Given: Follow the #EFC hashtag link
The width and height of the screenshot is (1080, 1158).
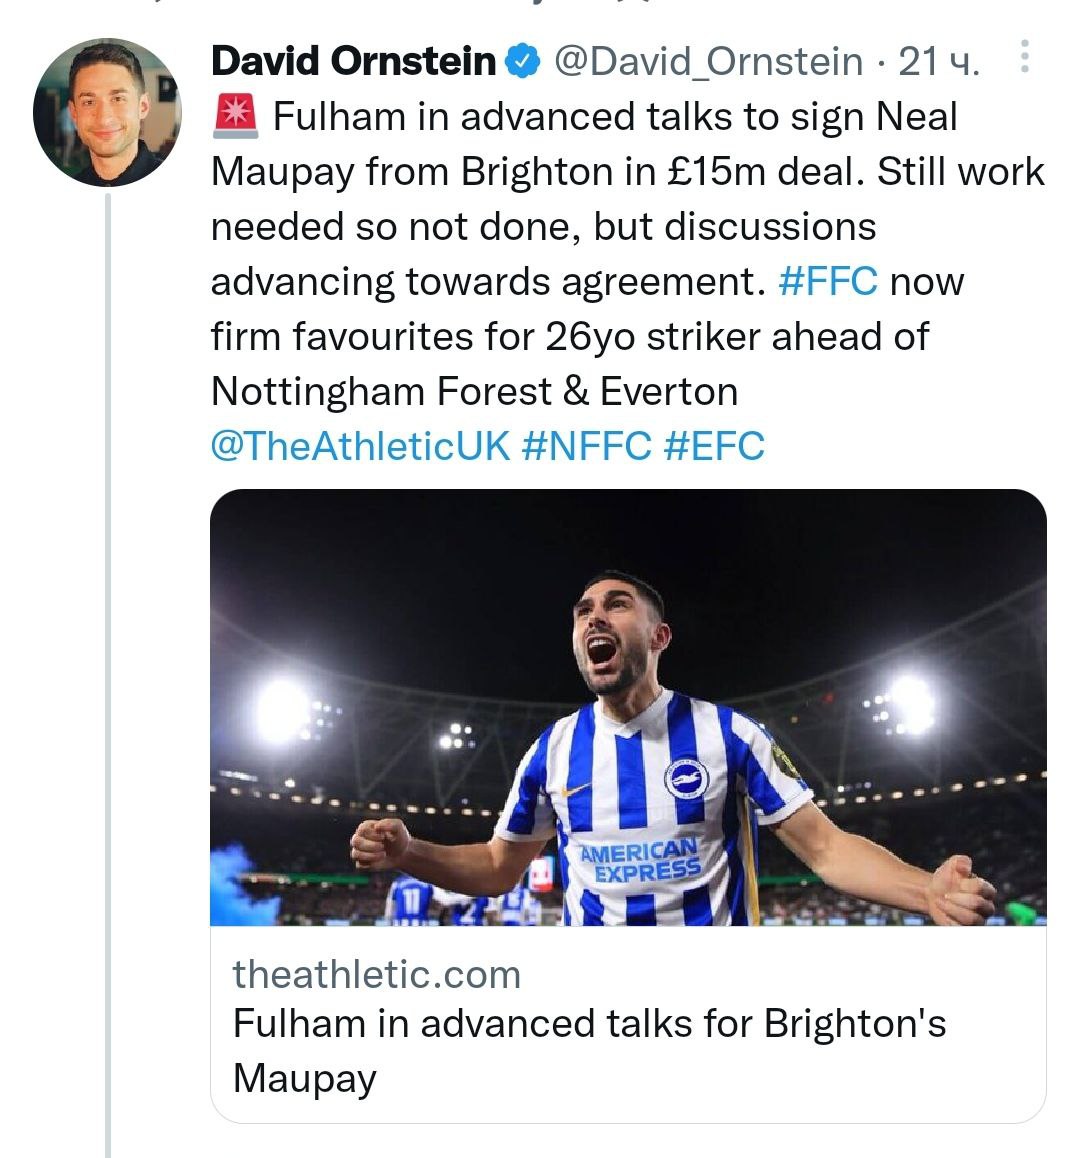Looking at the screenshot, I should [x=714, y=445].
